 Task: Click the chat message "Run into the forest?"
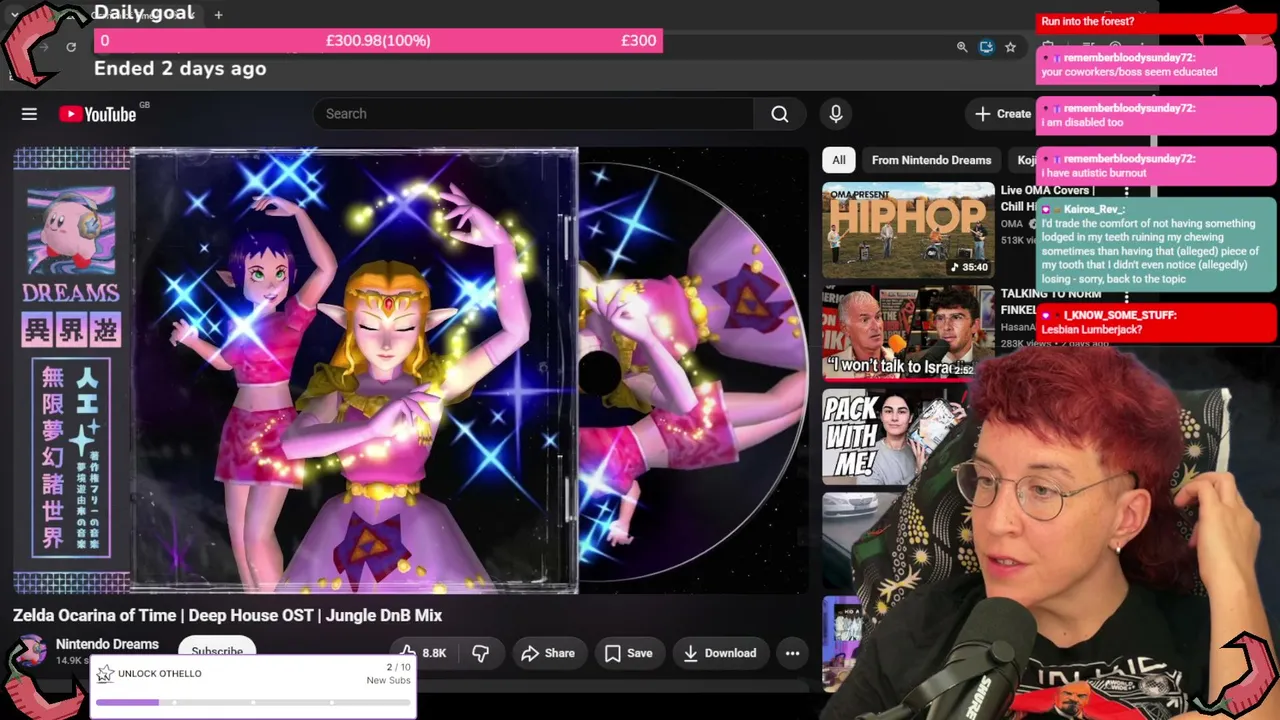point(1087,21)
